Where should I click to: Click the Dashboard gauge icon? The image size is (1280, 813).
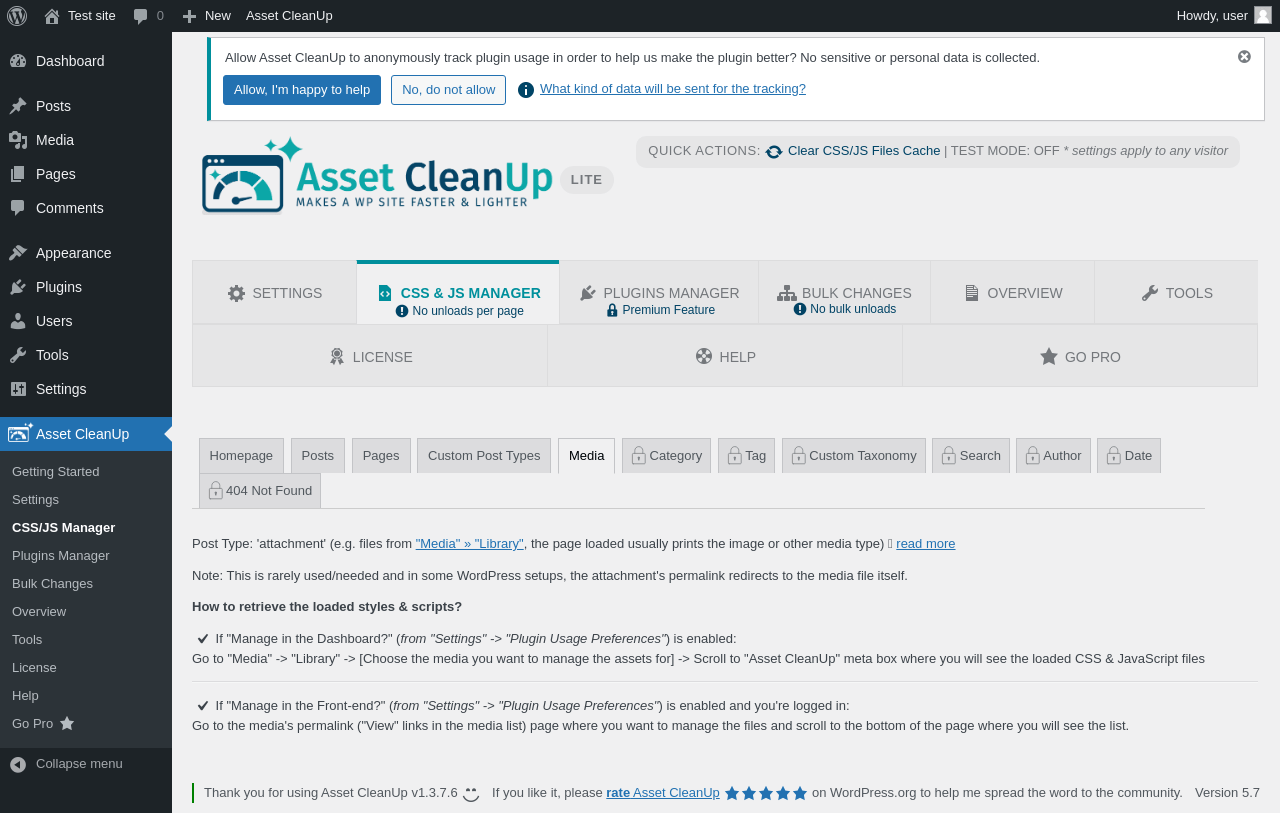pyautogui.click(x=18, y=61)
